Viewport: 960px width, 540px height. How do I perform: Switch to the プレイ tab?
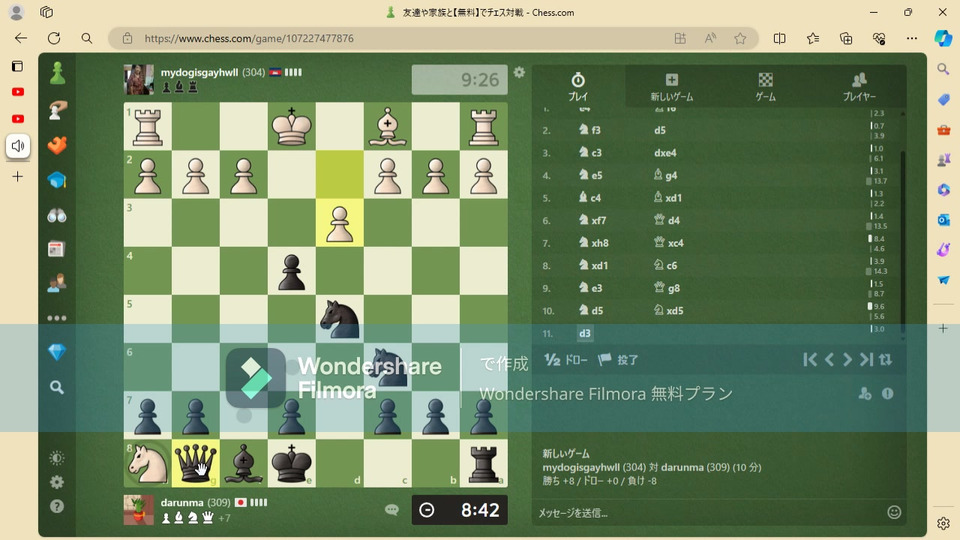click(578, 87)
